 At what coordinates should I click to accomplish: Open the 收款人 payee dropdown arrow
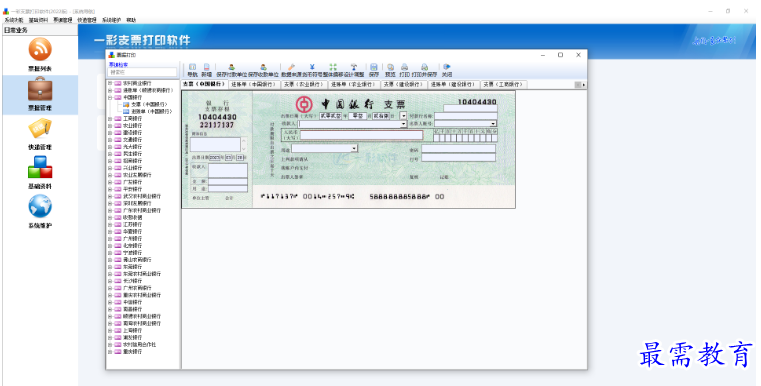[x=403, y=124]
